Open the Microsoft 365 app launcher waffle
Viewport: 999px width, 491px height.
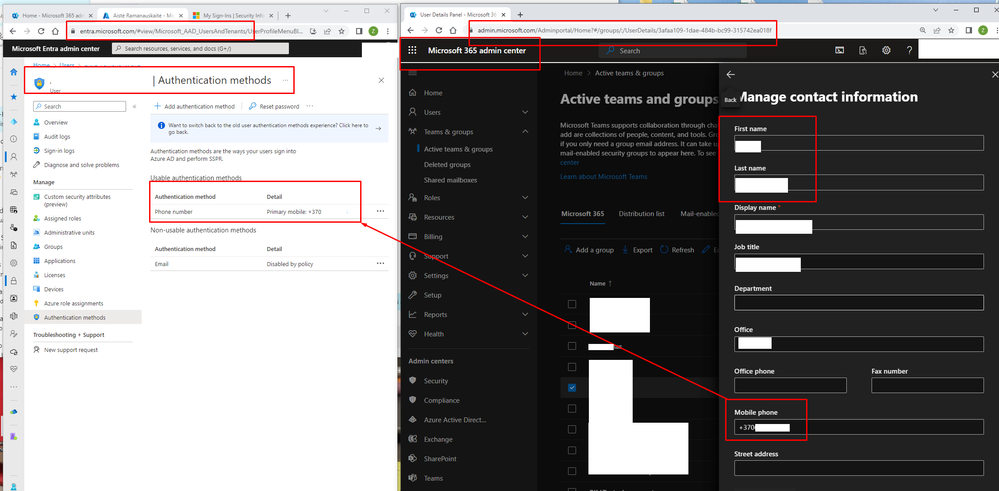coord(412,50)
